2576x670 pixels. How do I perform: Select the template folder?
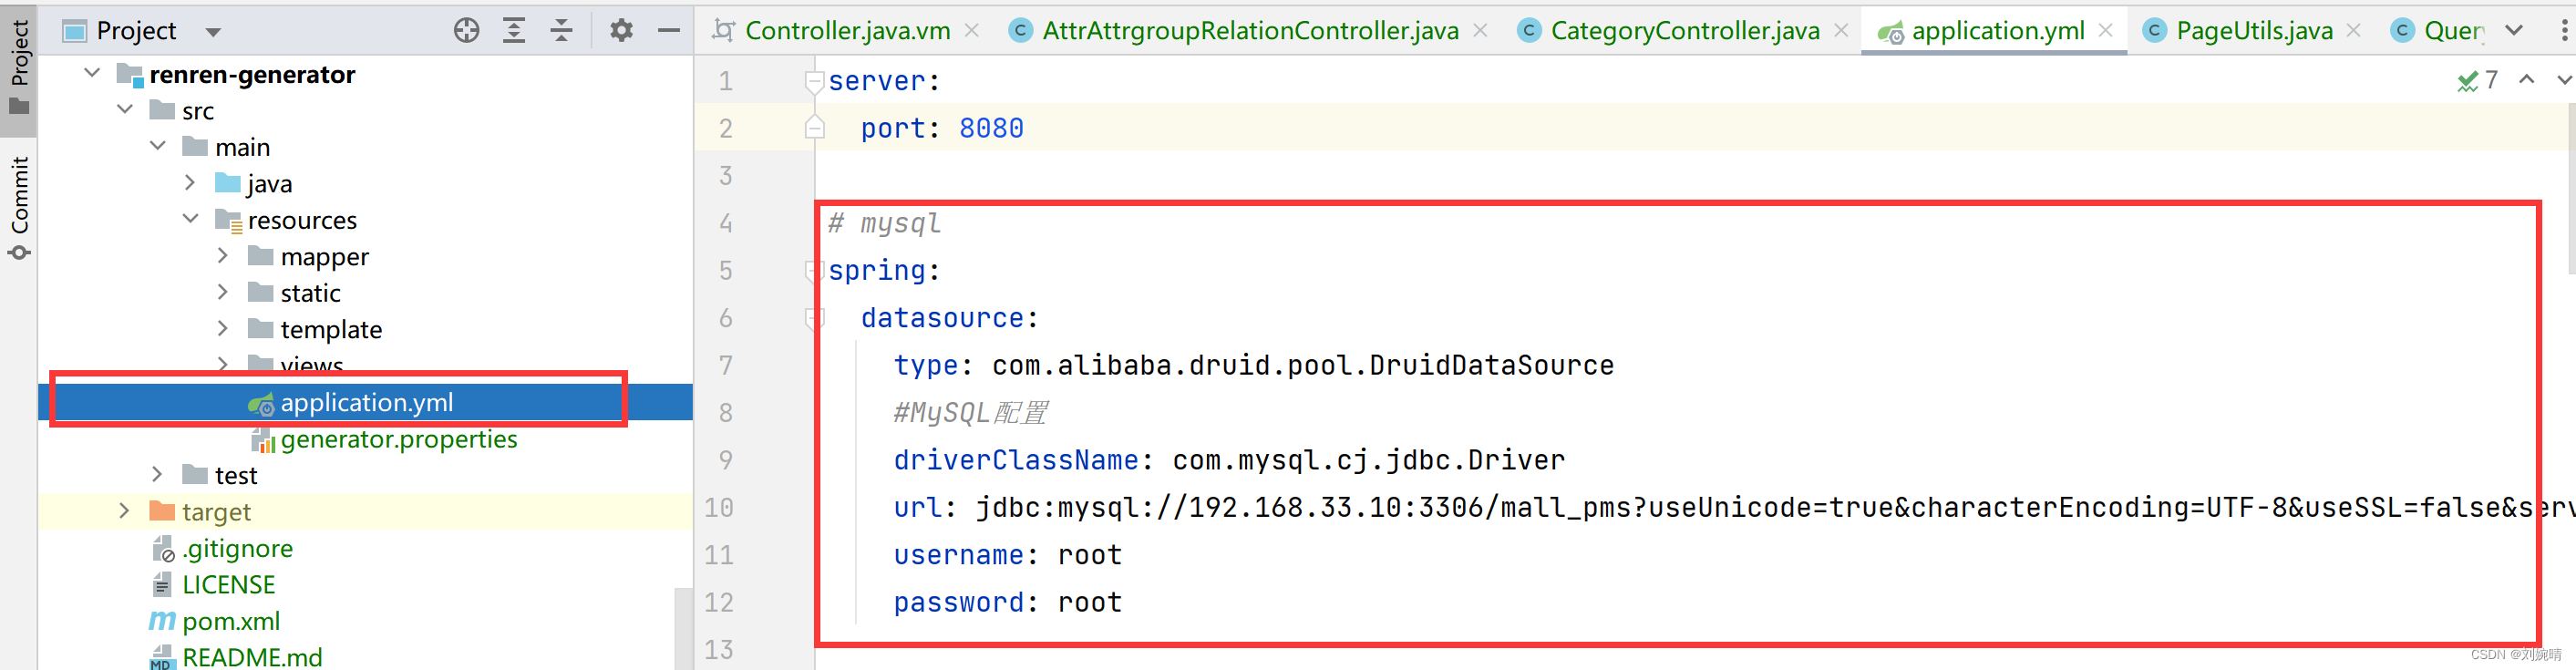click(x=315, y=329)
